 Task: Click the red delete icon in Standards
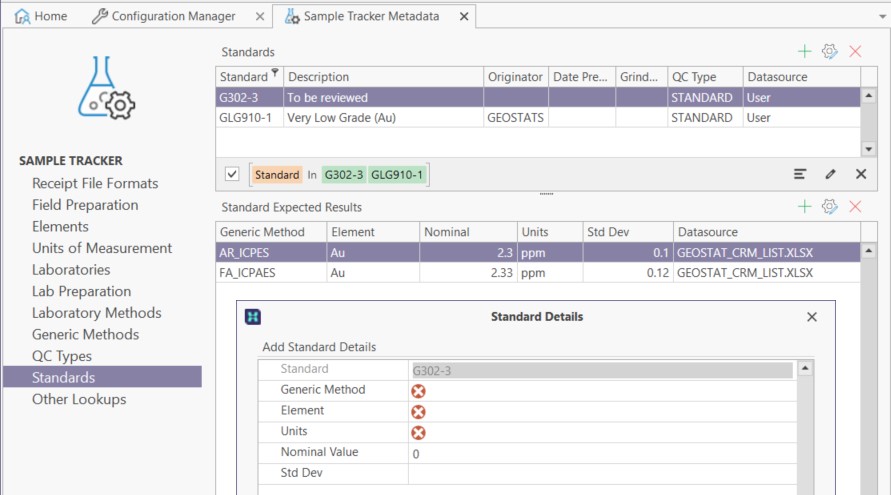click(x=855, y=51)
